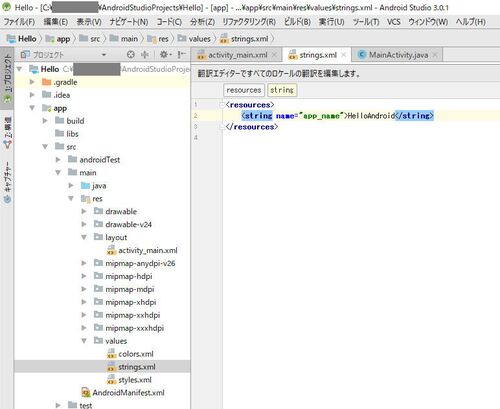Viewport: 500px width, 409px height.
Task: Click the Hello breadcrumb in navigation bar
Action: click(22, 39)
